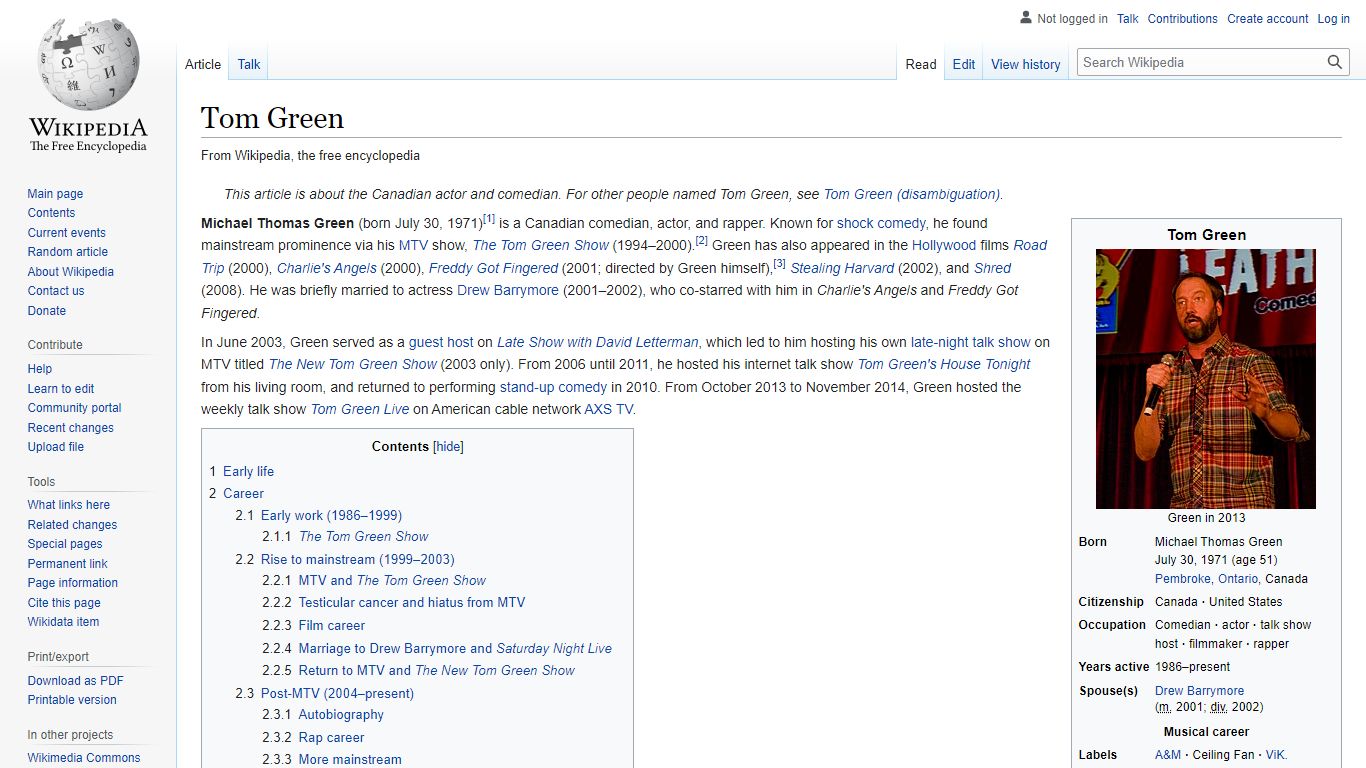The width and height of the screenshot is (1366, 768).
Task: Open Current events sidebar link
Action: tap(66, 233)
